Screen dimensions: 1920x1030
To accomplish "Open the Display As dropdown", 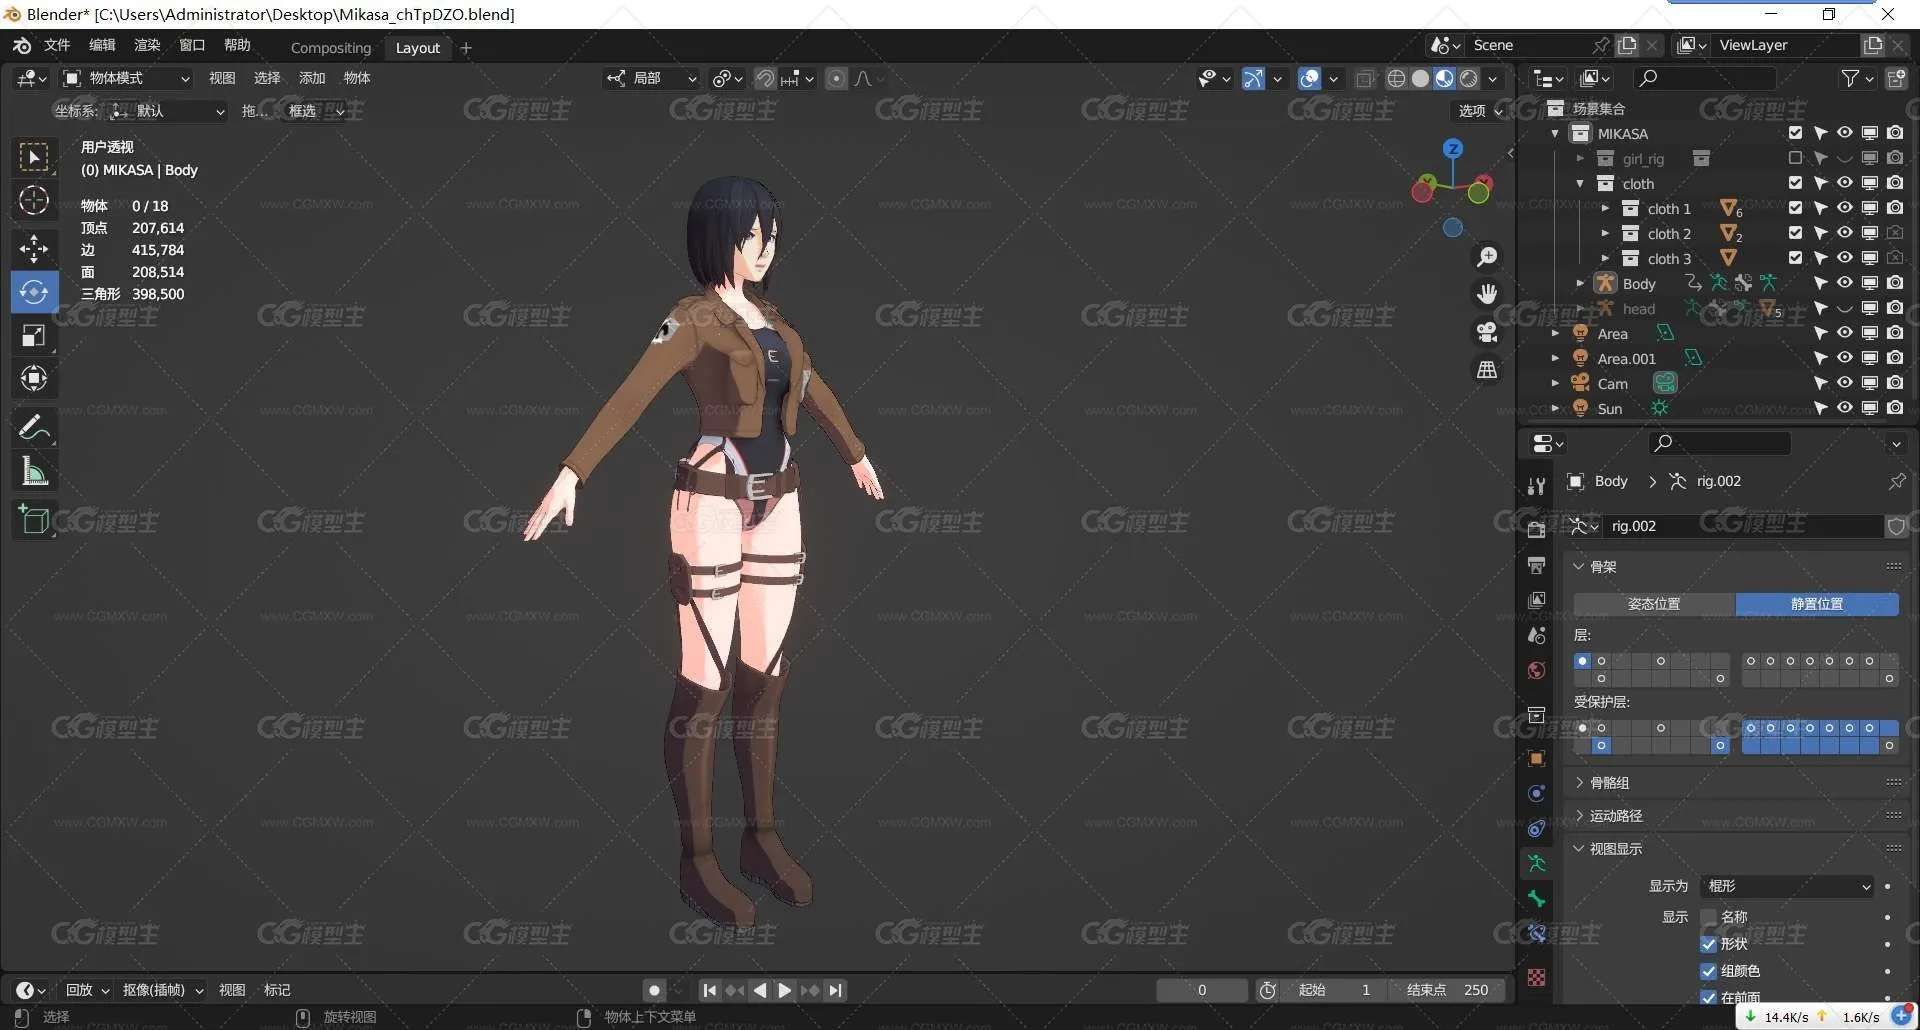I will pyautogui.click(x=1787, y=886).
